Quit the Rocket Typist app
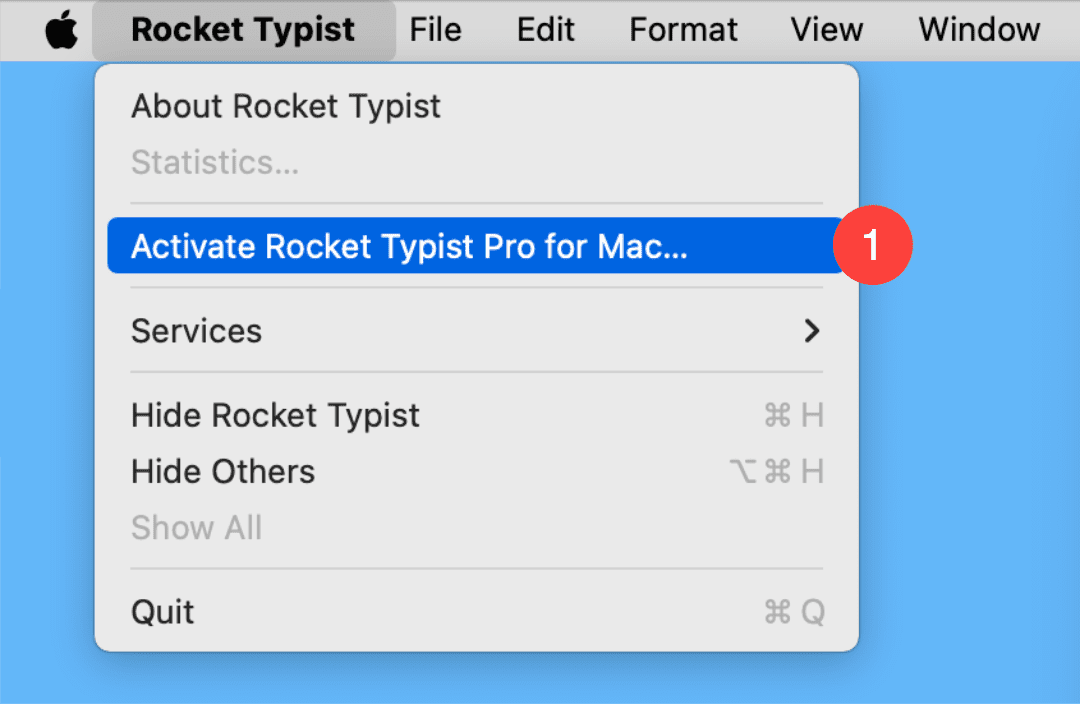 (x=476, y=612)
